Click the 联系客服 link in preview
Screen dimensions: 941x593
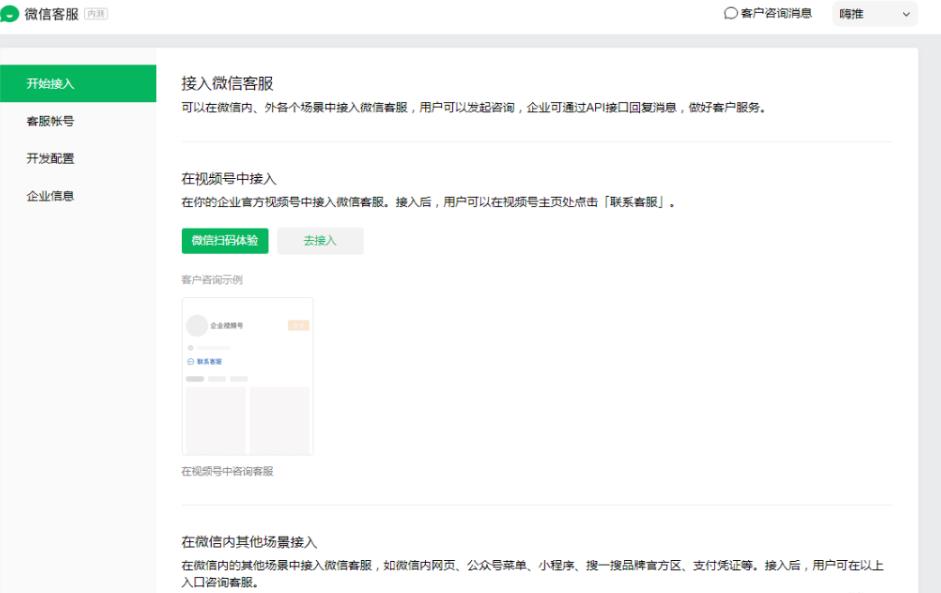point(205,361)
